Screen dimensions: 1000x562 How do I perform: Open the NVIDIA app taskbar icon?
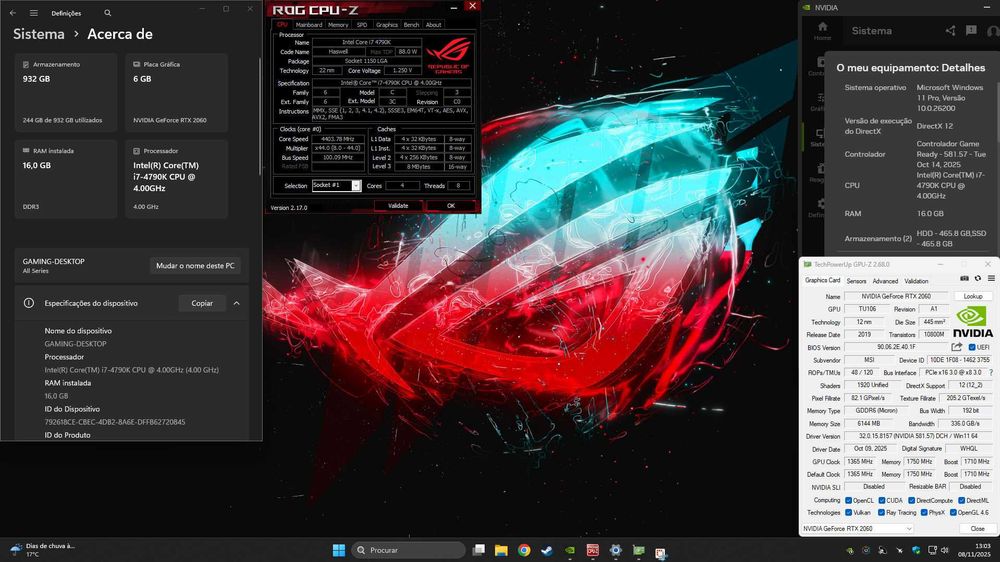pyautogui.click(x=570, y=550)
